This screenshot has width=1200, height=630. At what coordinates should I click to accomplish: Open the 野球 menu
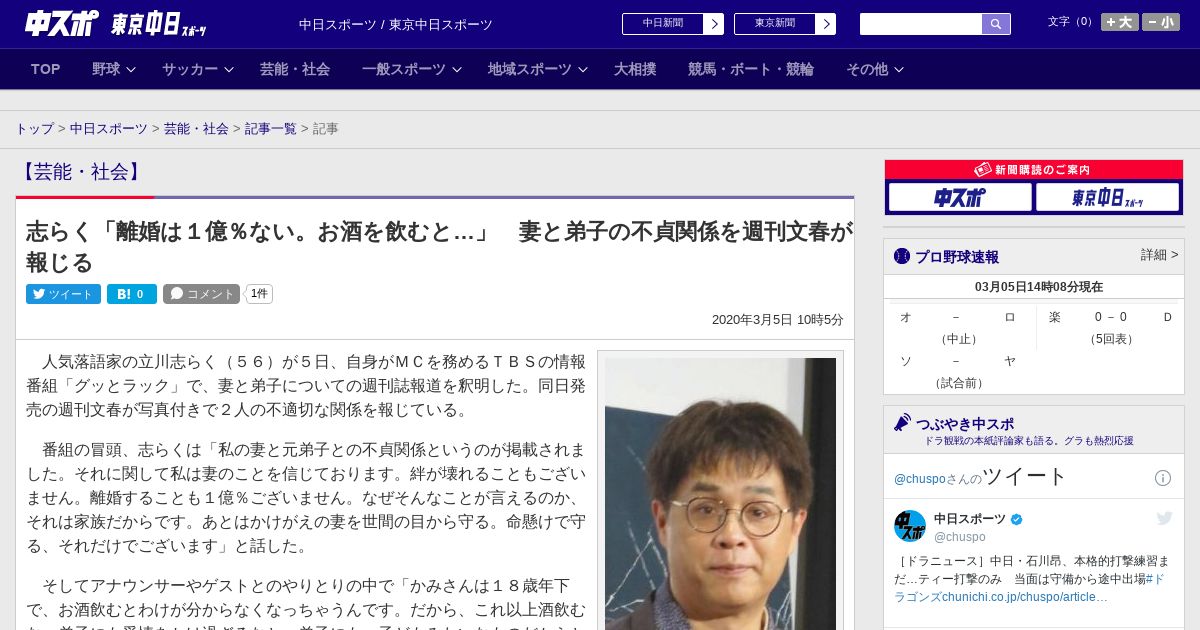106,69
